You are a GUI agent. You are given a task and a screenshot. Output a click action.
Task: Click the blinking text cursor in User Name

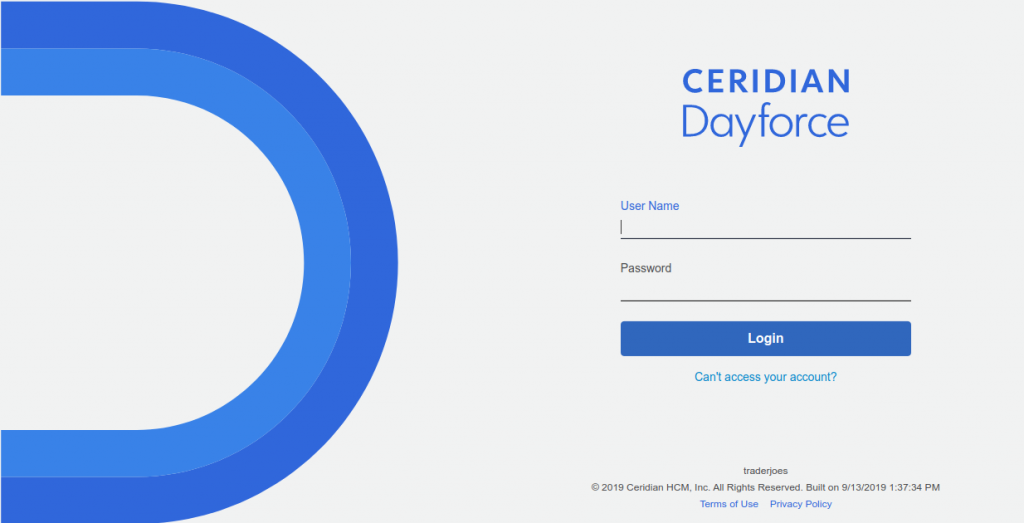pyautogui.click(x=622, y=227)
